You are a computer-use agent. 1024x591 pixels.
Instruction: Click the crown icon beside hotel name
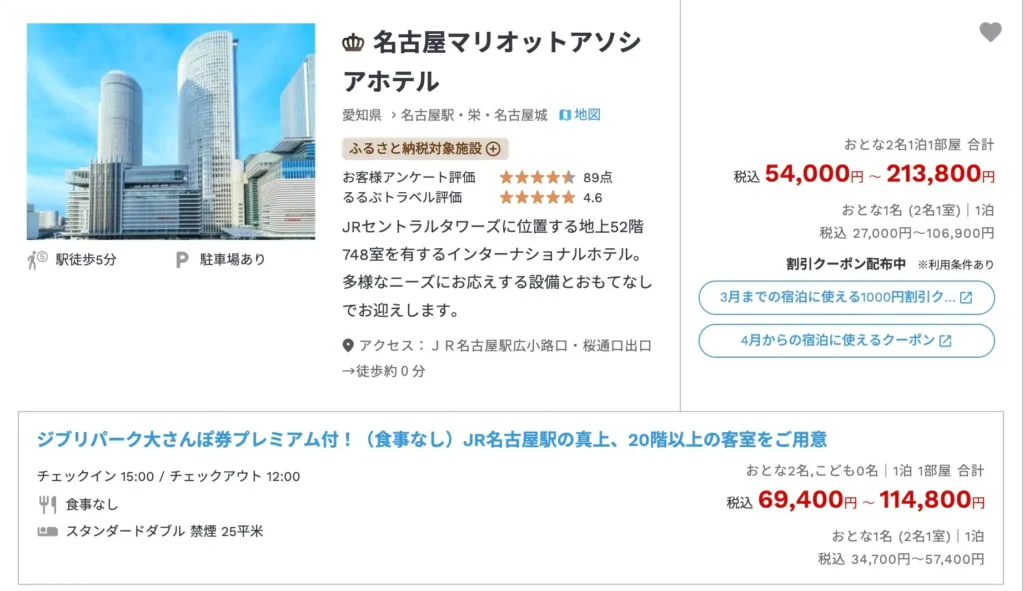[353, 43]
